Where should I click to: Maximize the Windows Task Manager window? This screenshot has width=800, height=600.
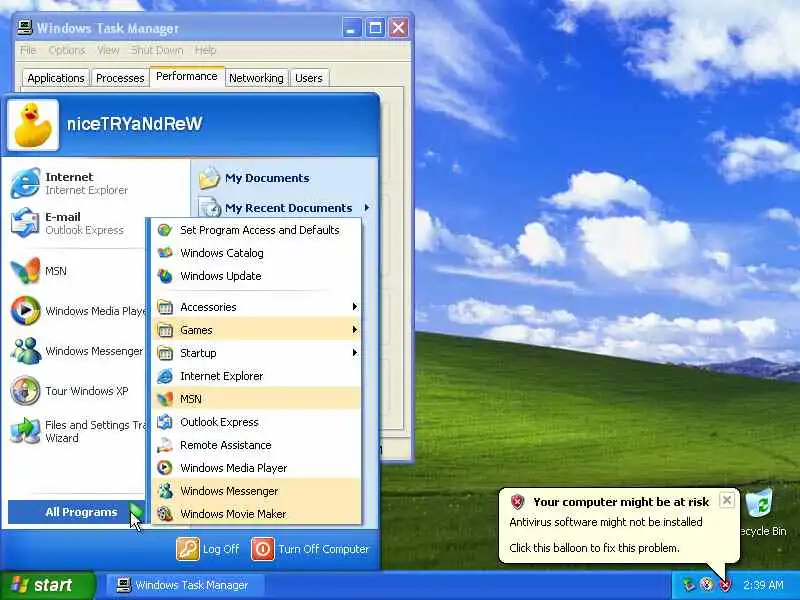point(375,28)
